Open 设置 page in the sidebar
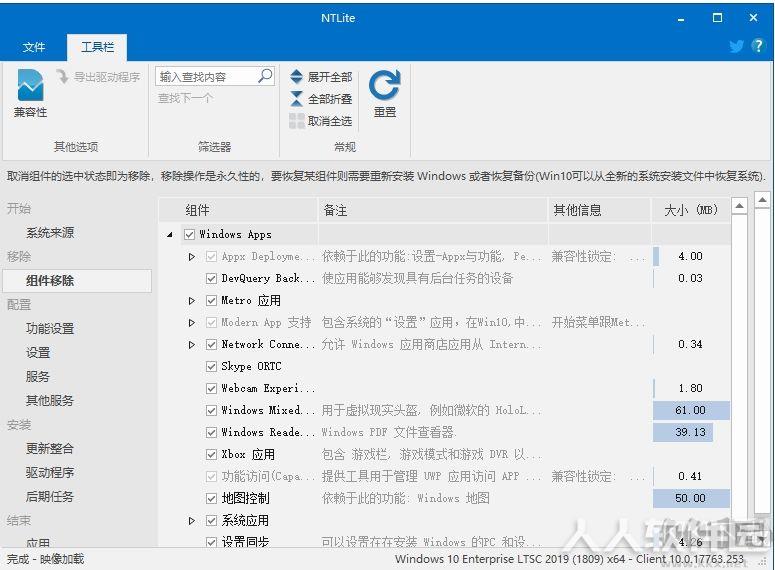The width and height of the screenshot is (775, 570). click(x=38, y=352)
